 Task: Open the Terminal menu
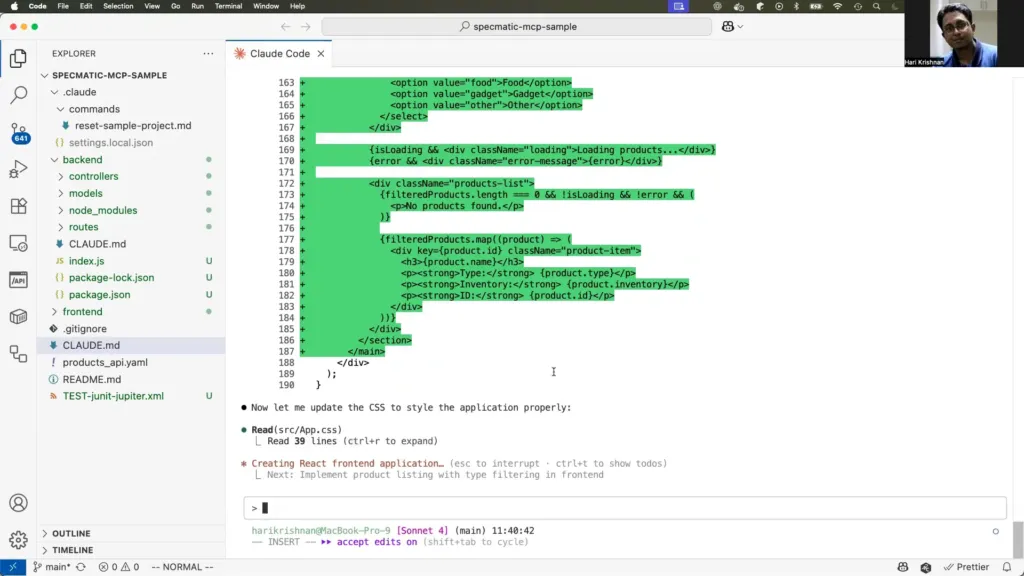click(x=228, y=6)
